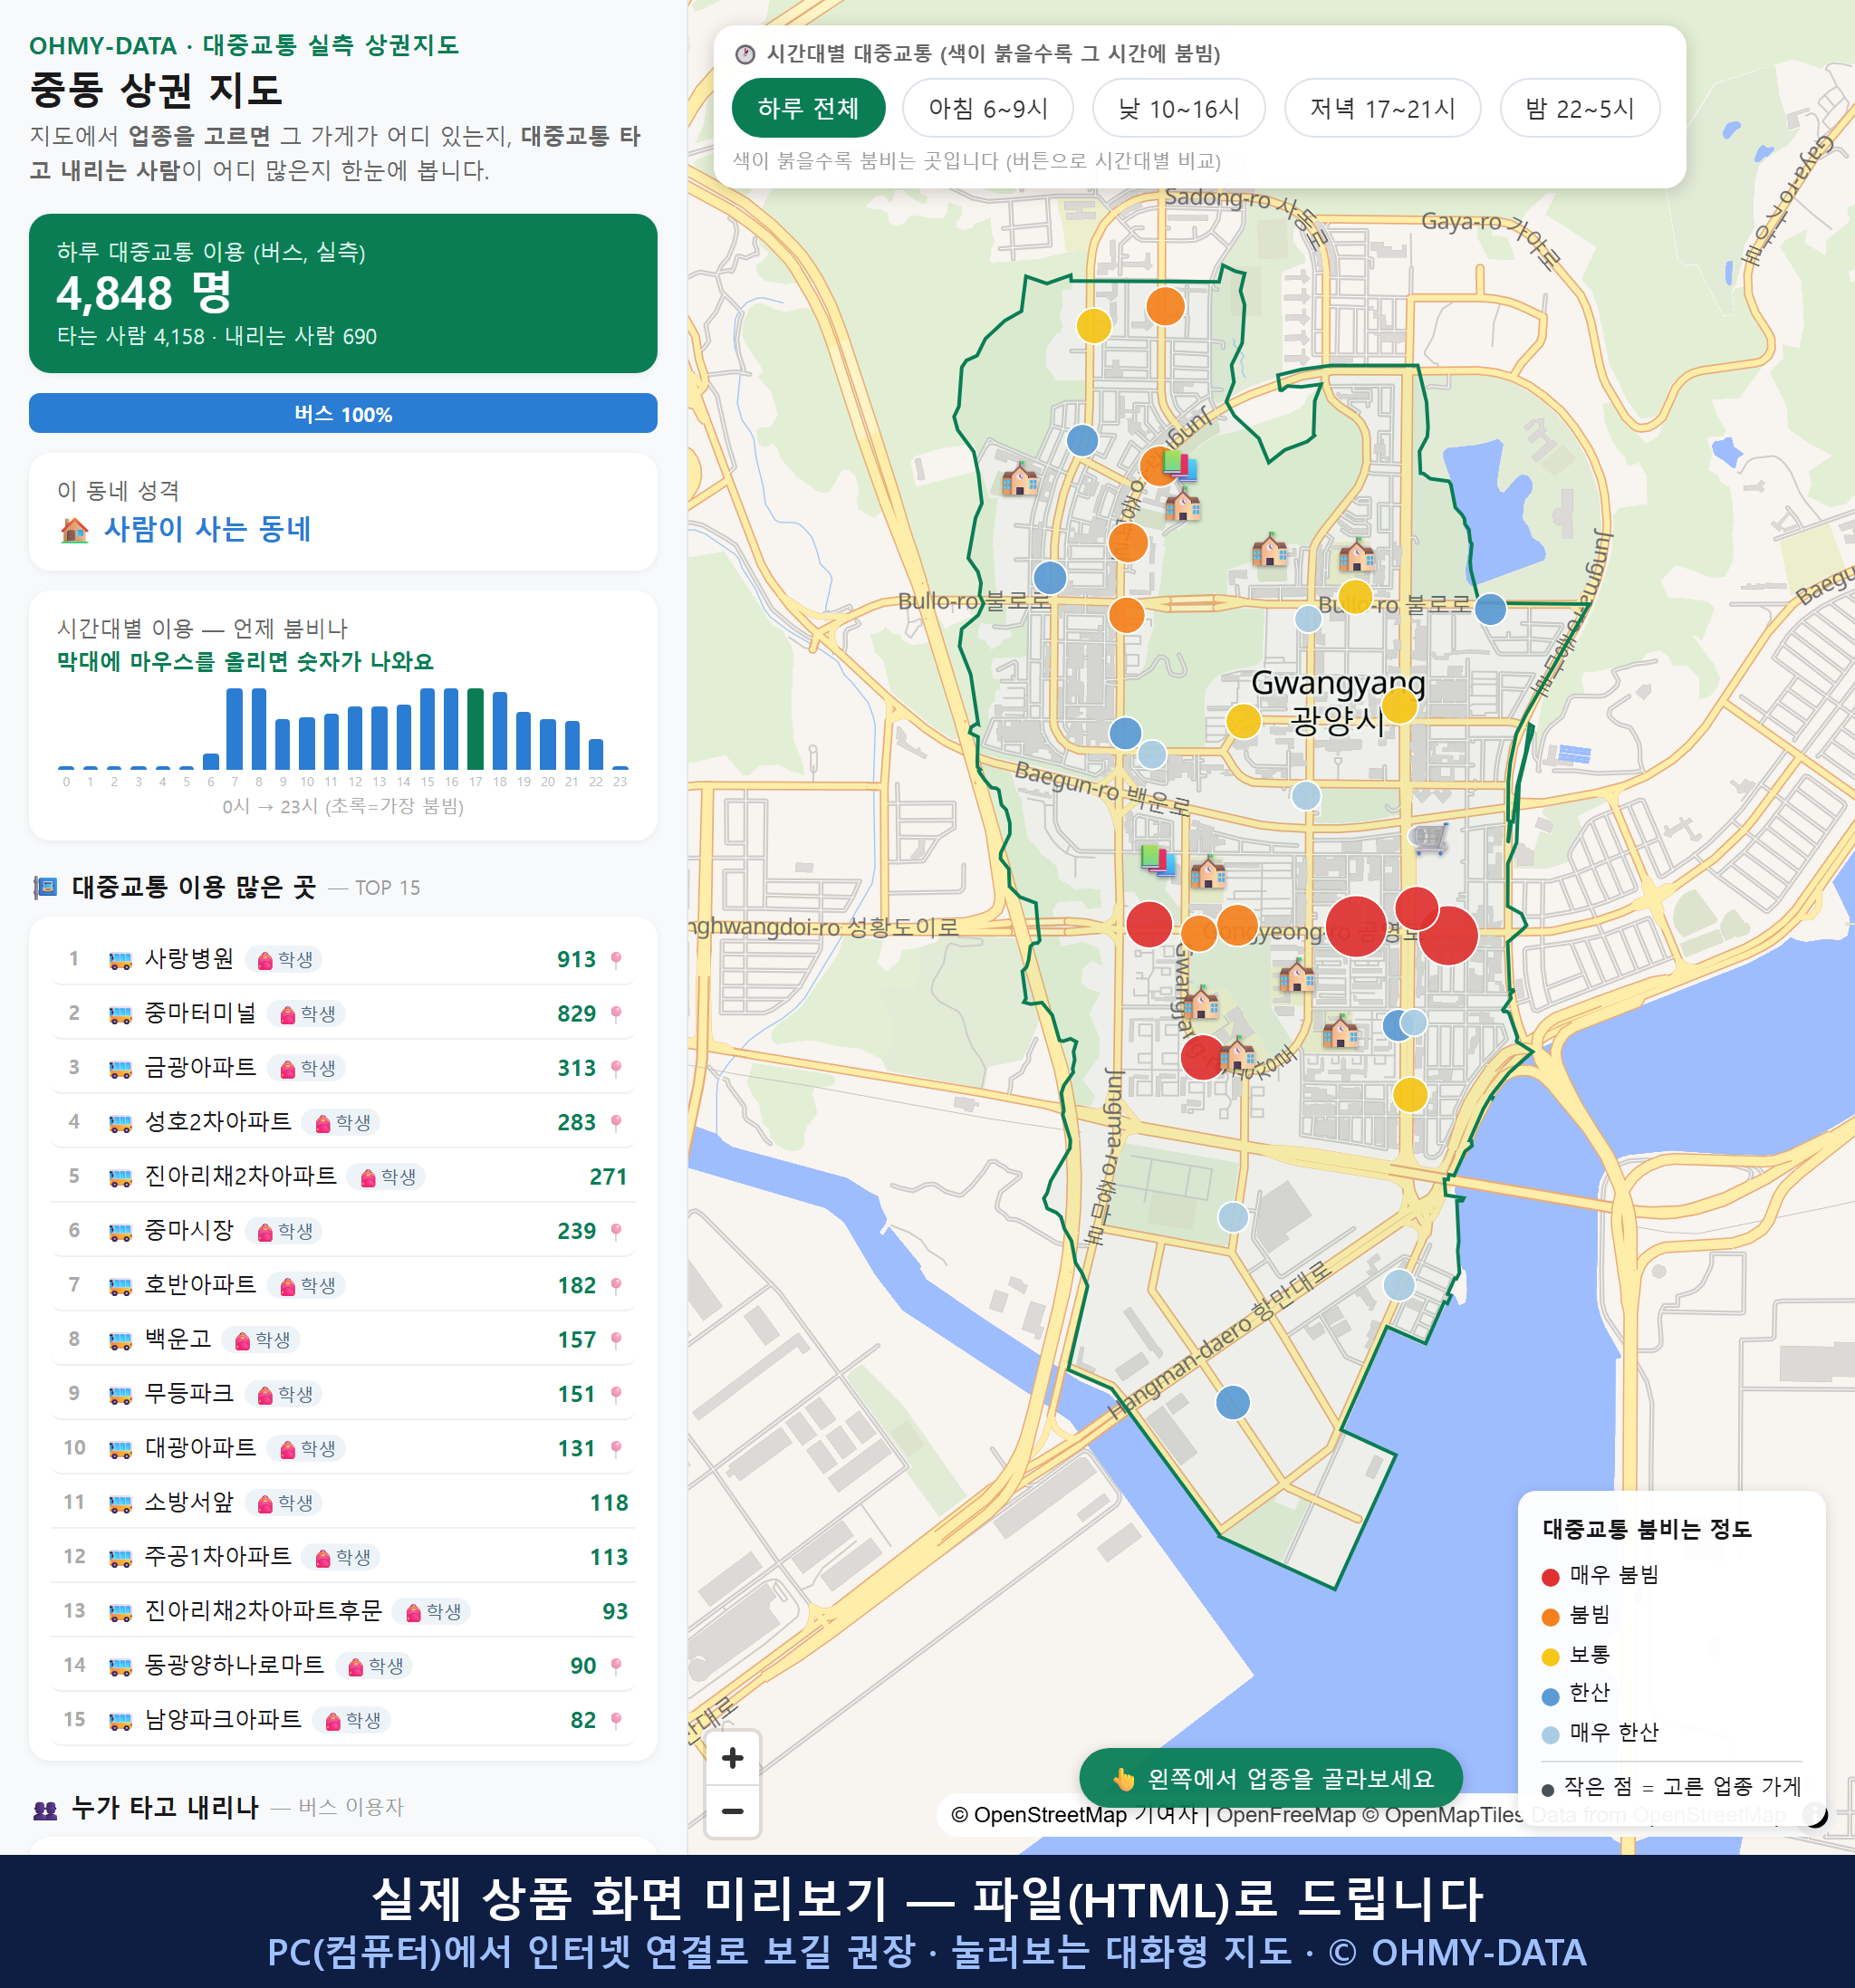Viewport: 1855px width, 1988px height.
Task: Click the yellow 보통 legend swatch
Action: click(1550, 1657)
